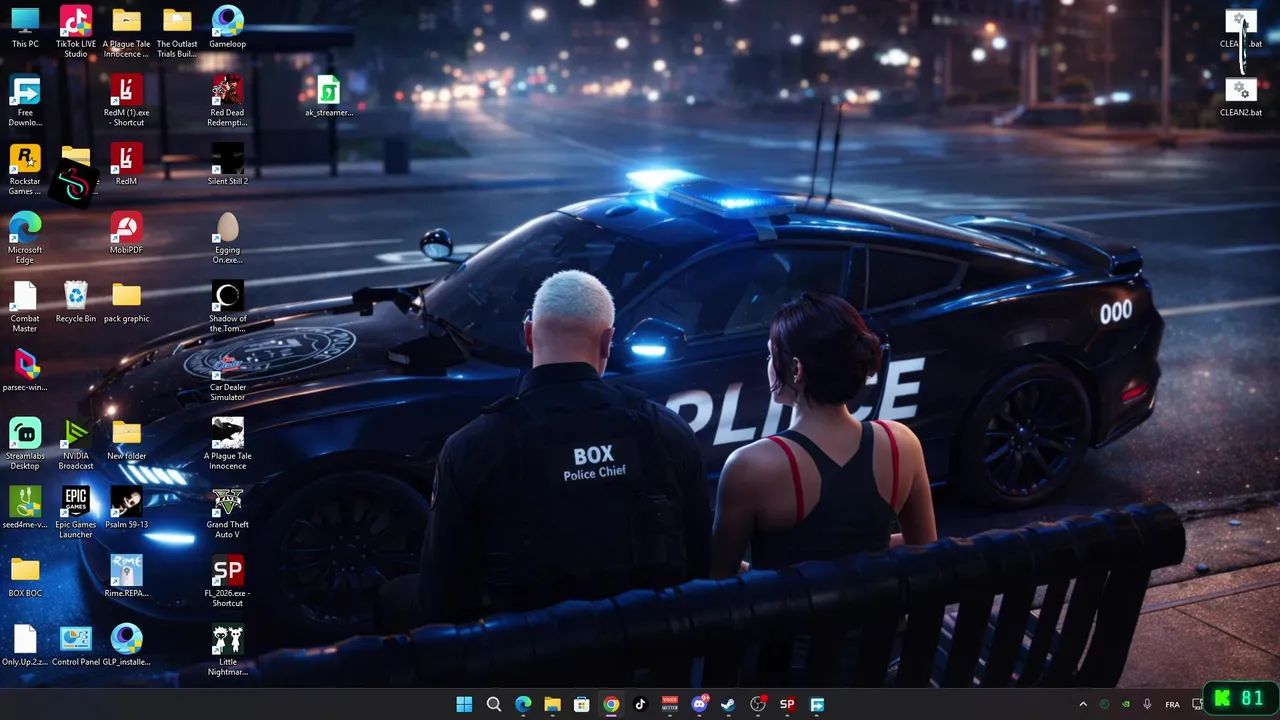1280x720 pixels.
Task: Open the Windows Start menu
Action: tap(464, 704)
